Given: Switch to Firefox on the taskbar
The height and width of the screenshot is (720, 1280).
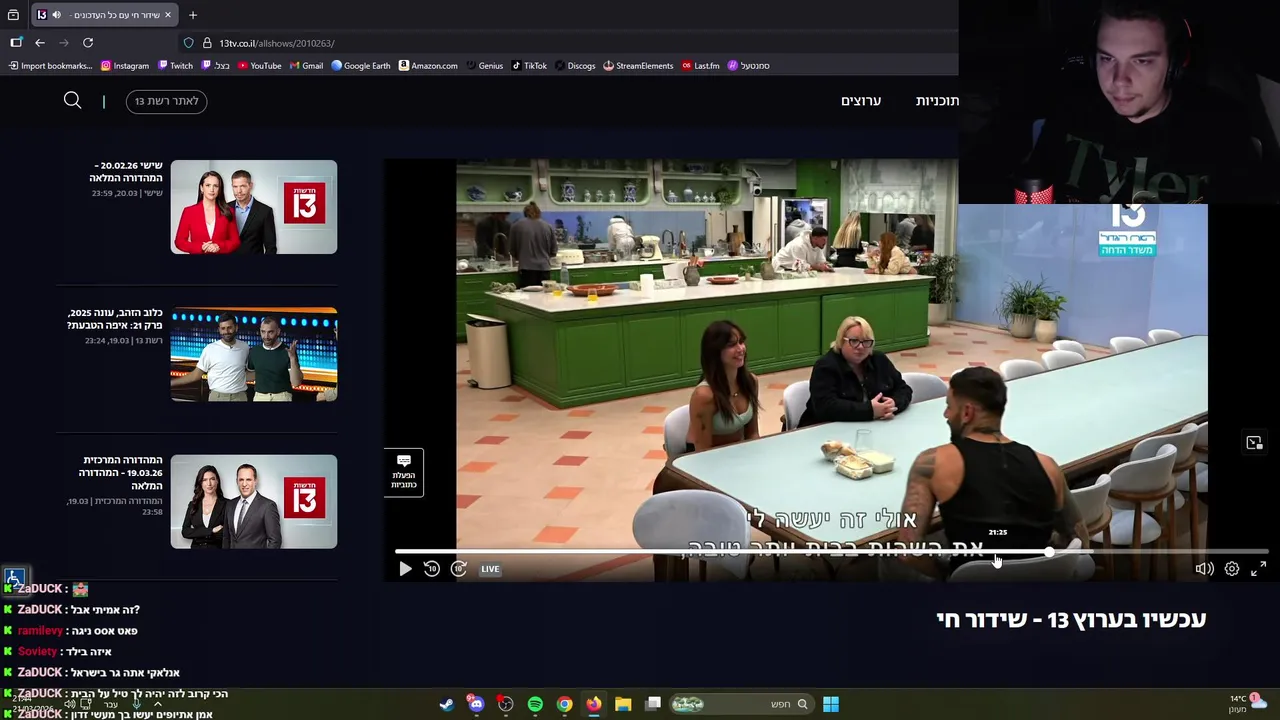Looking at the screenshot, I should point(594,704).
